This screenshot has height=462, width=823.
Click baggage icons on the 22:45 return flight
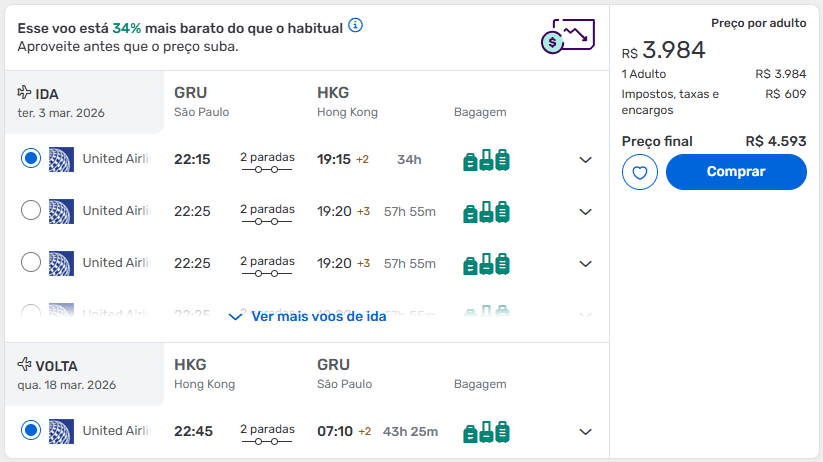coord(486,432)
